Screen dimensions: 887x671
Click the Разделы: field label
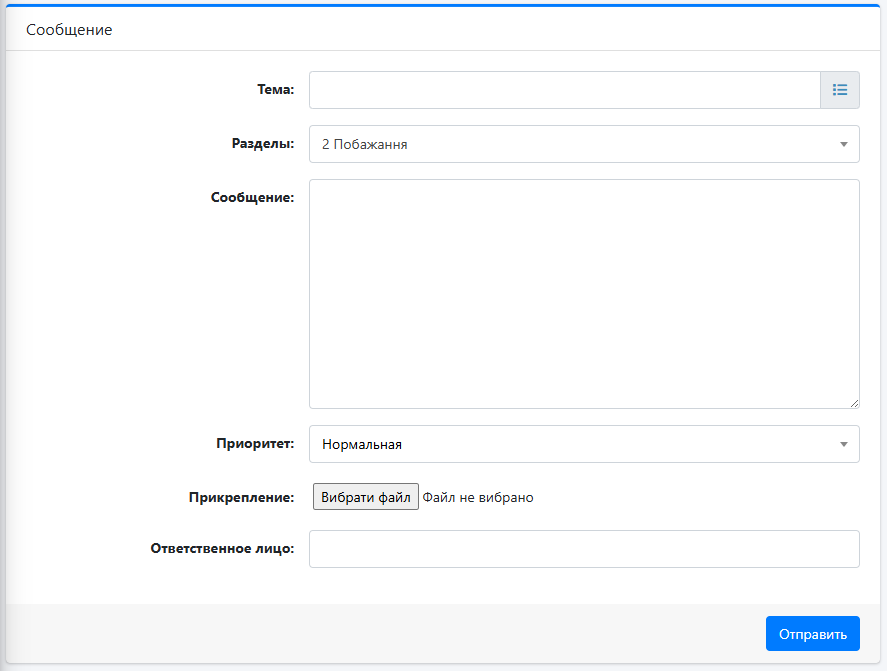pos(263,144)
